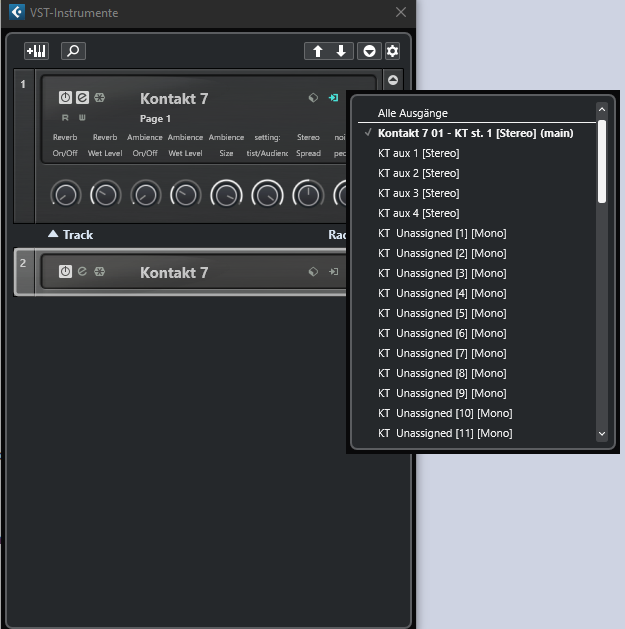Collapse the Track section triangle

(53, 234)
